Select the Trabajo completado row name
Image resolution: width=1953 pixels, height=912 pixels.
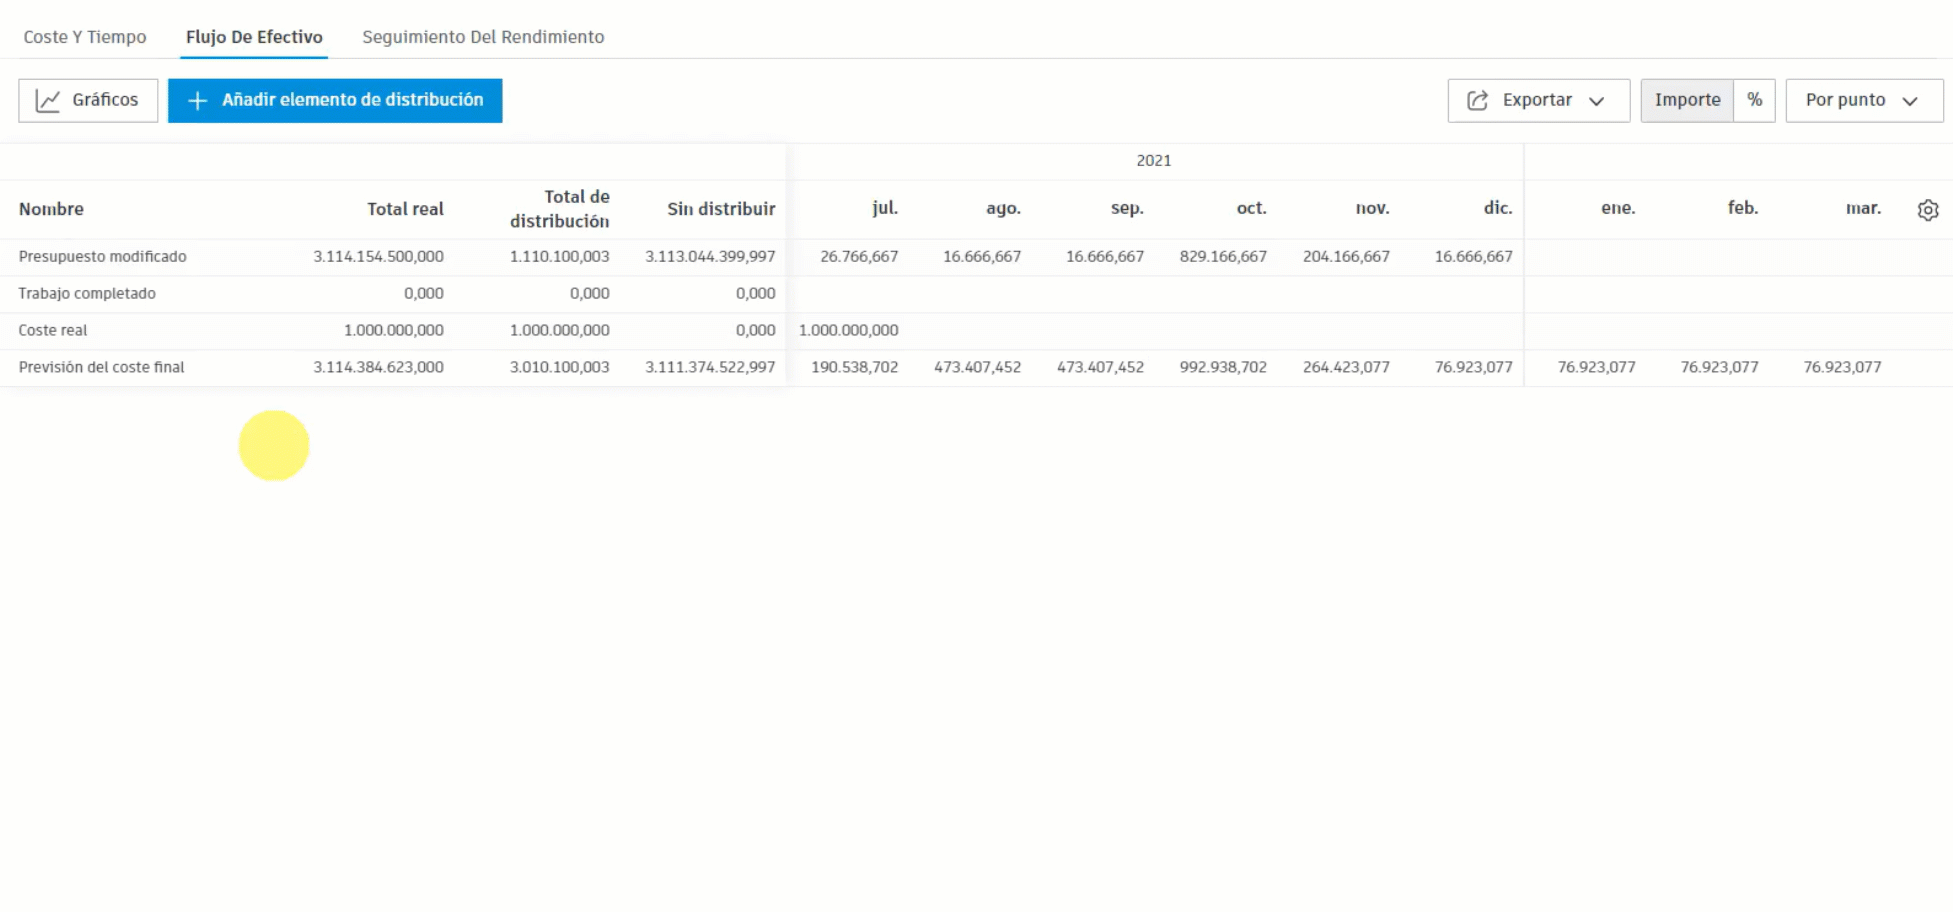87,294
